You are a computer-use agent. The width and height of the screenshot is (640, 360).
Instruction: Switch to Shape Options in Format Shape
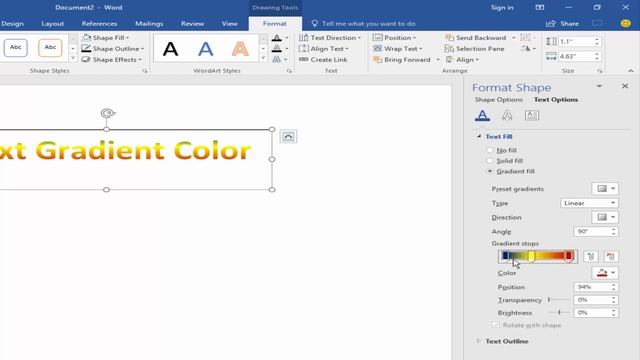498,100
